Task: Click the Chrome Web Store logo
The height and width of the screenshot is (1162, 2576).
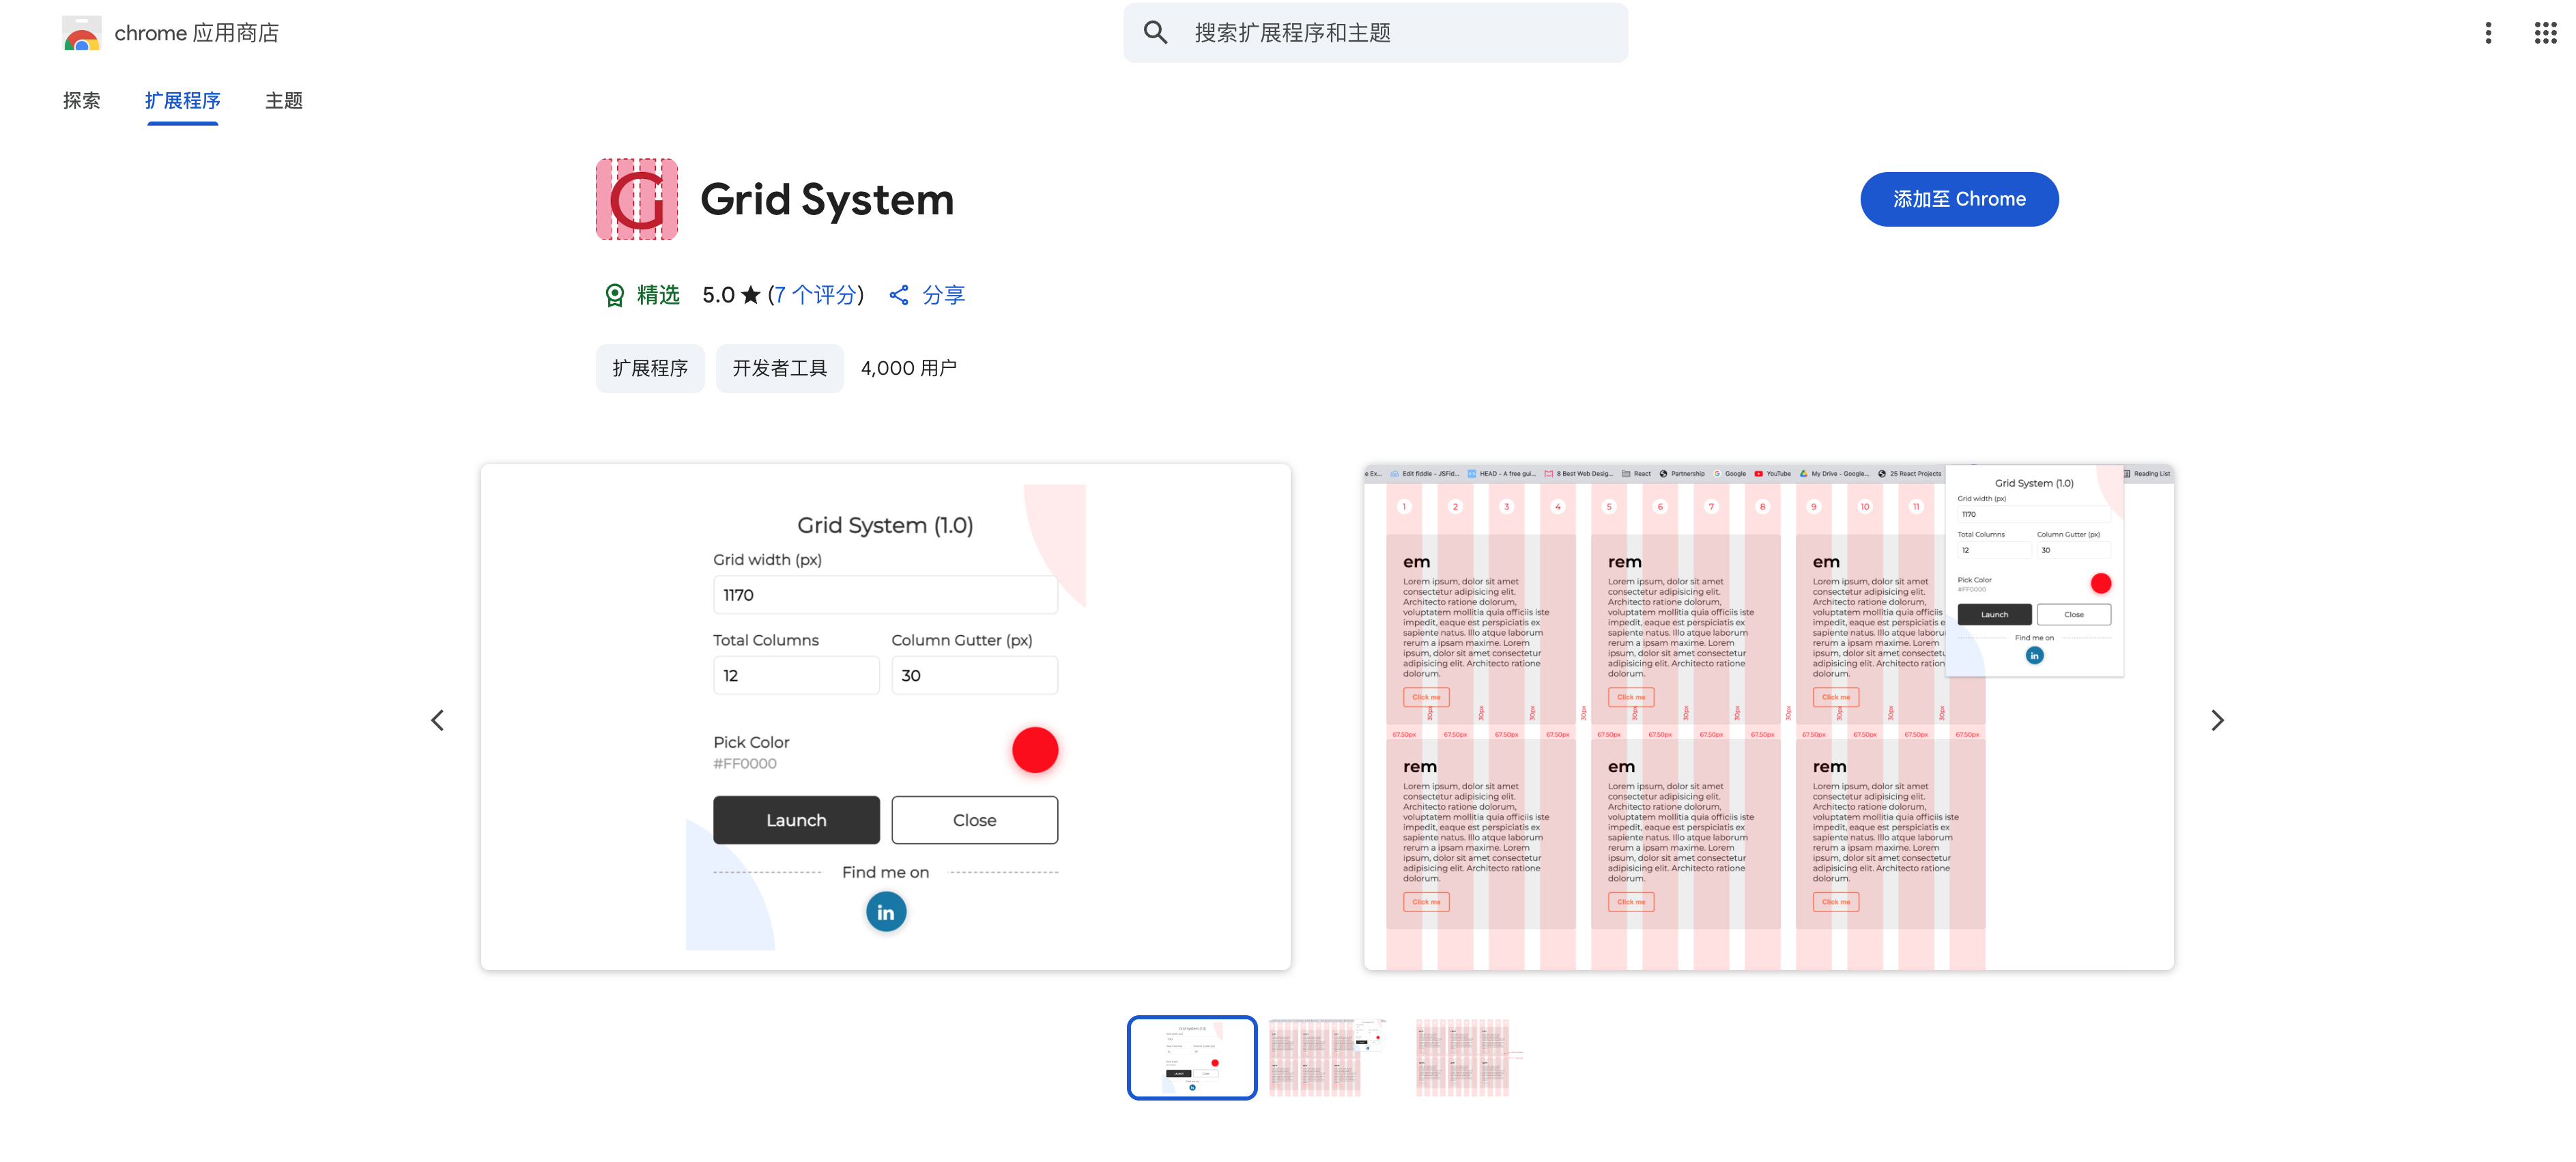Action: pyautogui.click(x=82, y=33)
